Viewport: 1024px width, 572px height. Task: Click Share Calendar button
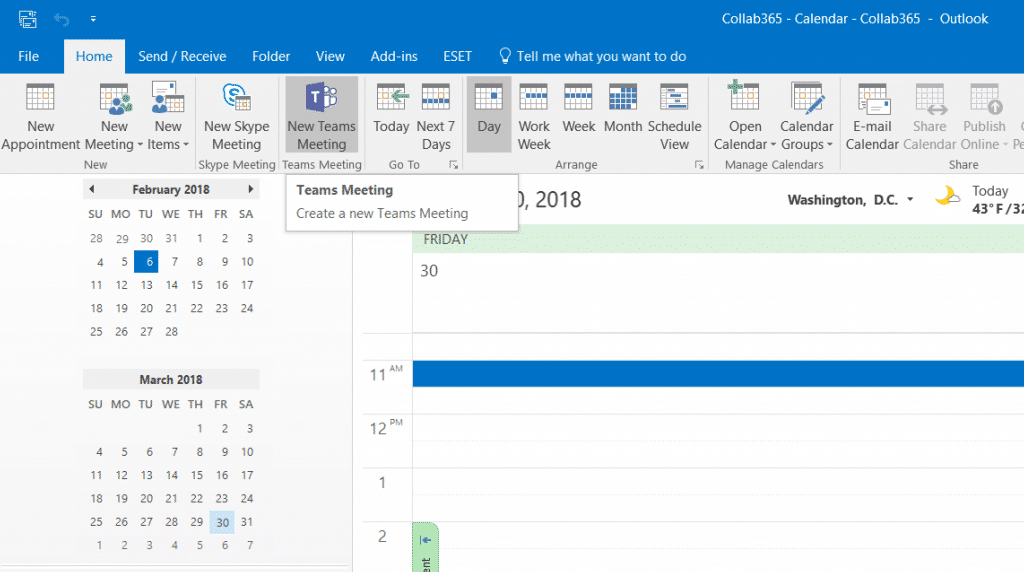[x=929, y=118]
